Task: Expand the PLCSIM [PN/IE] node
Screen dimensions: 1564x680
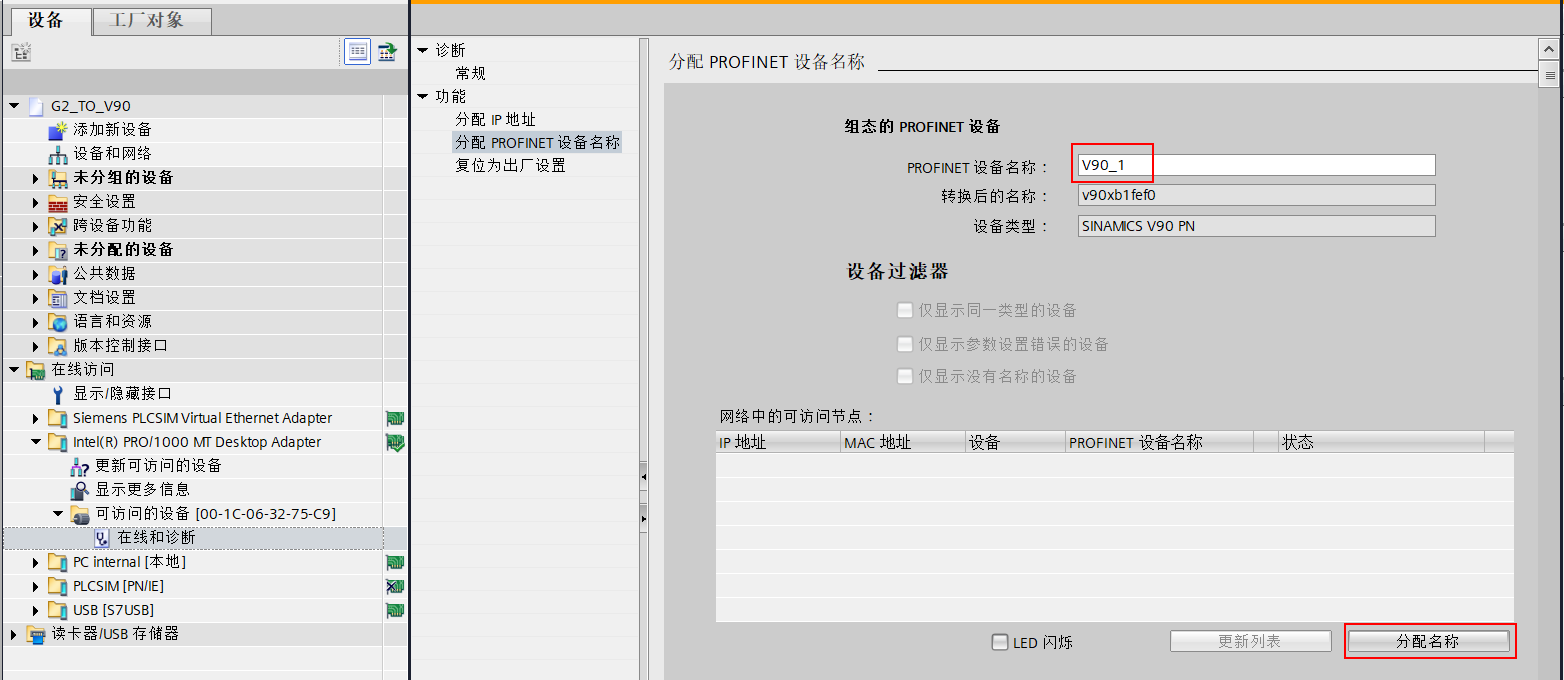Action: [35, 586]
